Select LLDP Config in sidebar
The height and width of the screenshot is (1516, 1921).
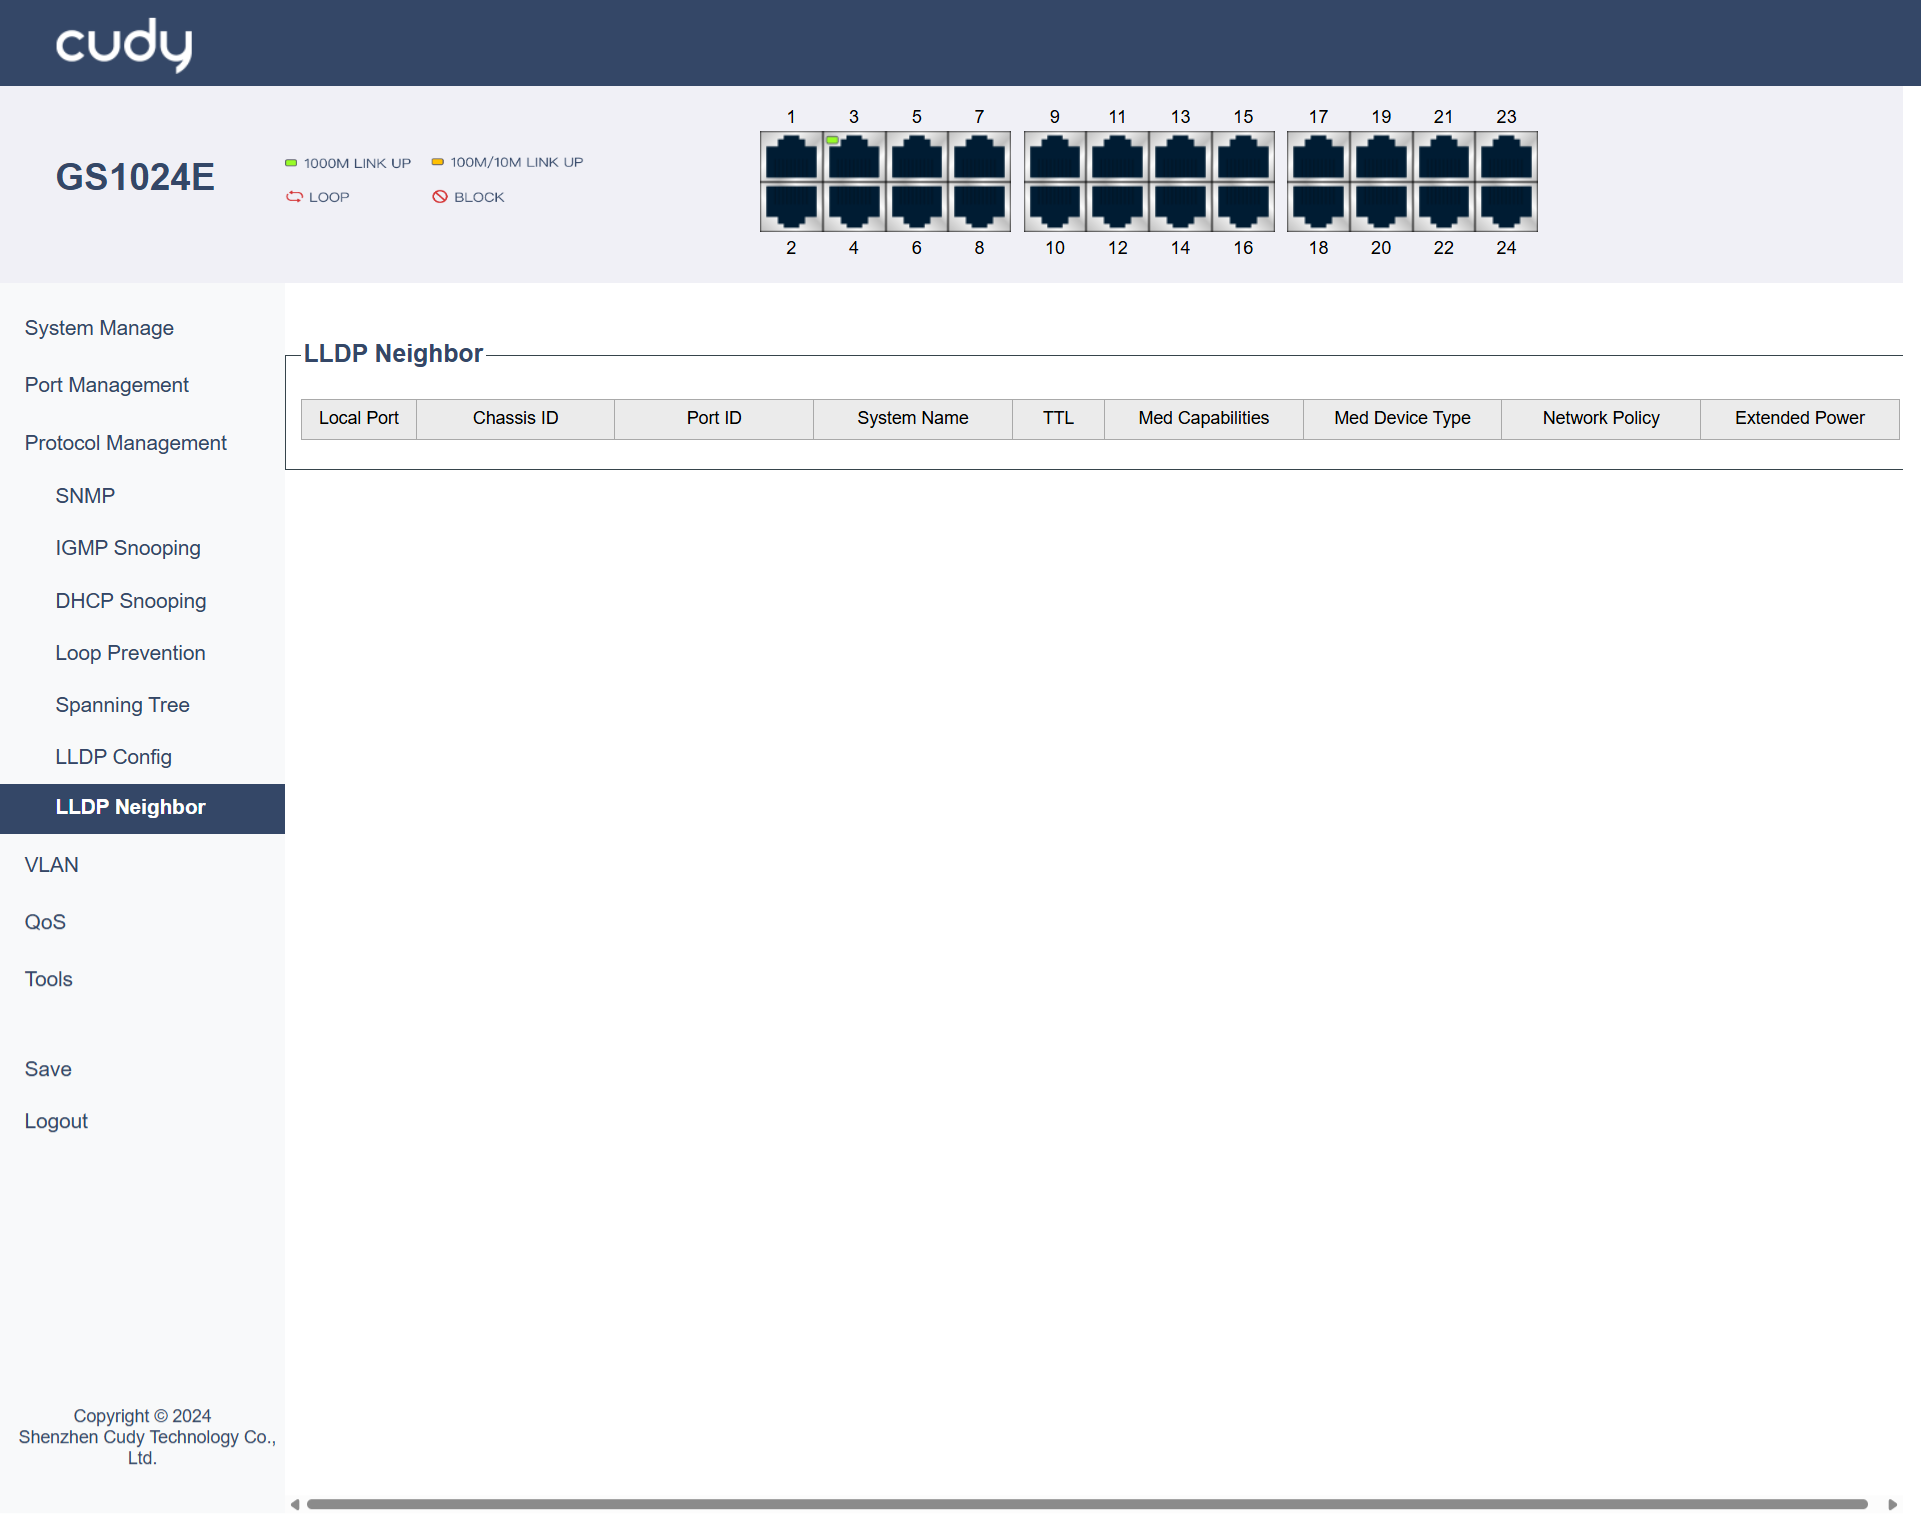click(113, 757)
